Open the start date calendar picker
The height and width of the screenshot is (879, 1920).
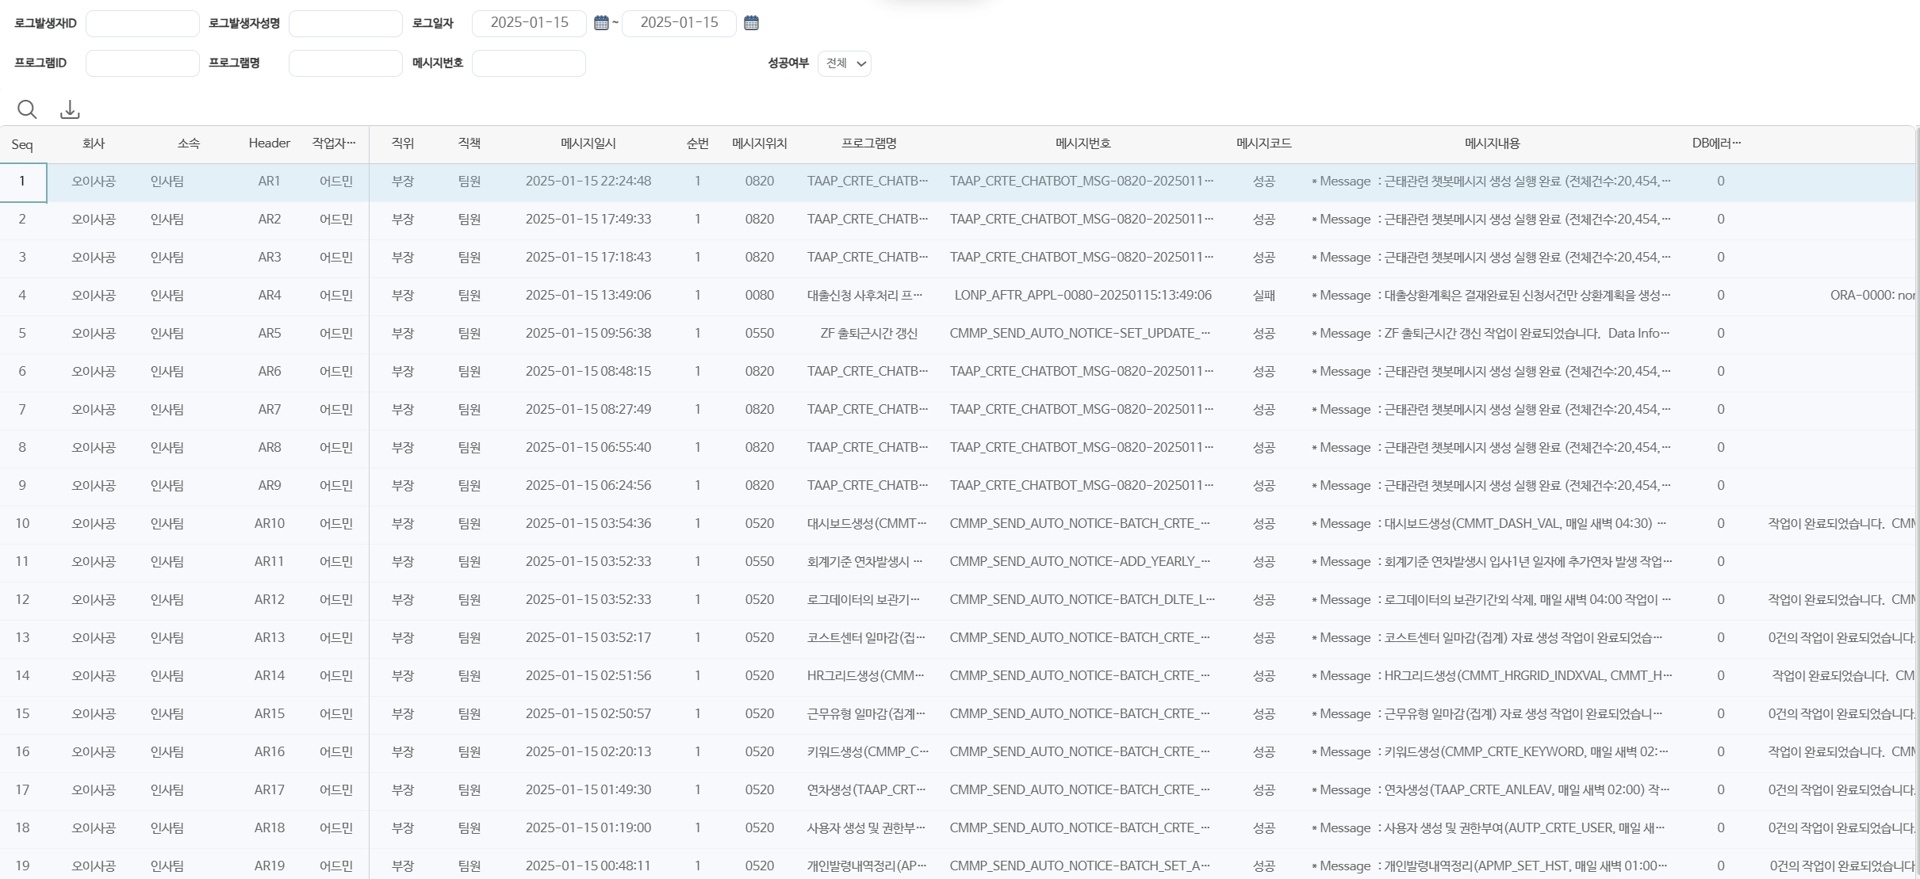(x=601, y=23)
